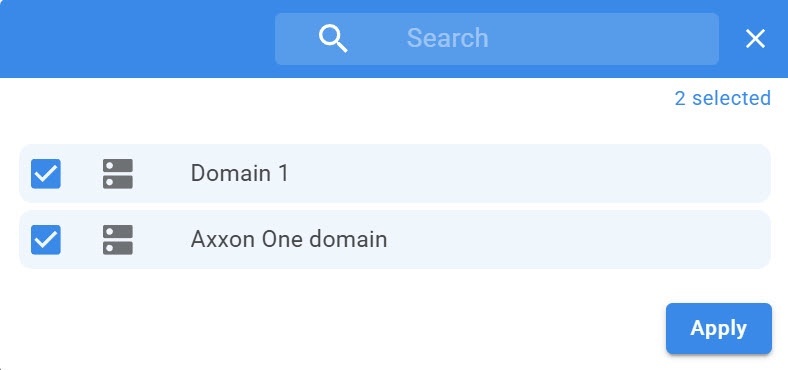Click the Search placeholder text
The width and height of the screenshot is (788, 370).
click(x=447, y=38)
